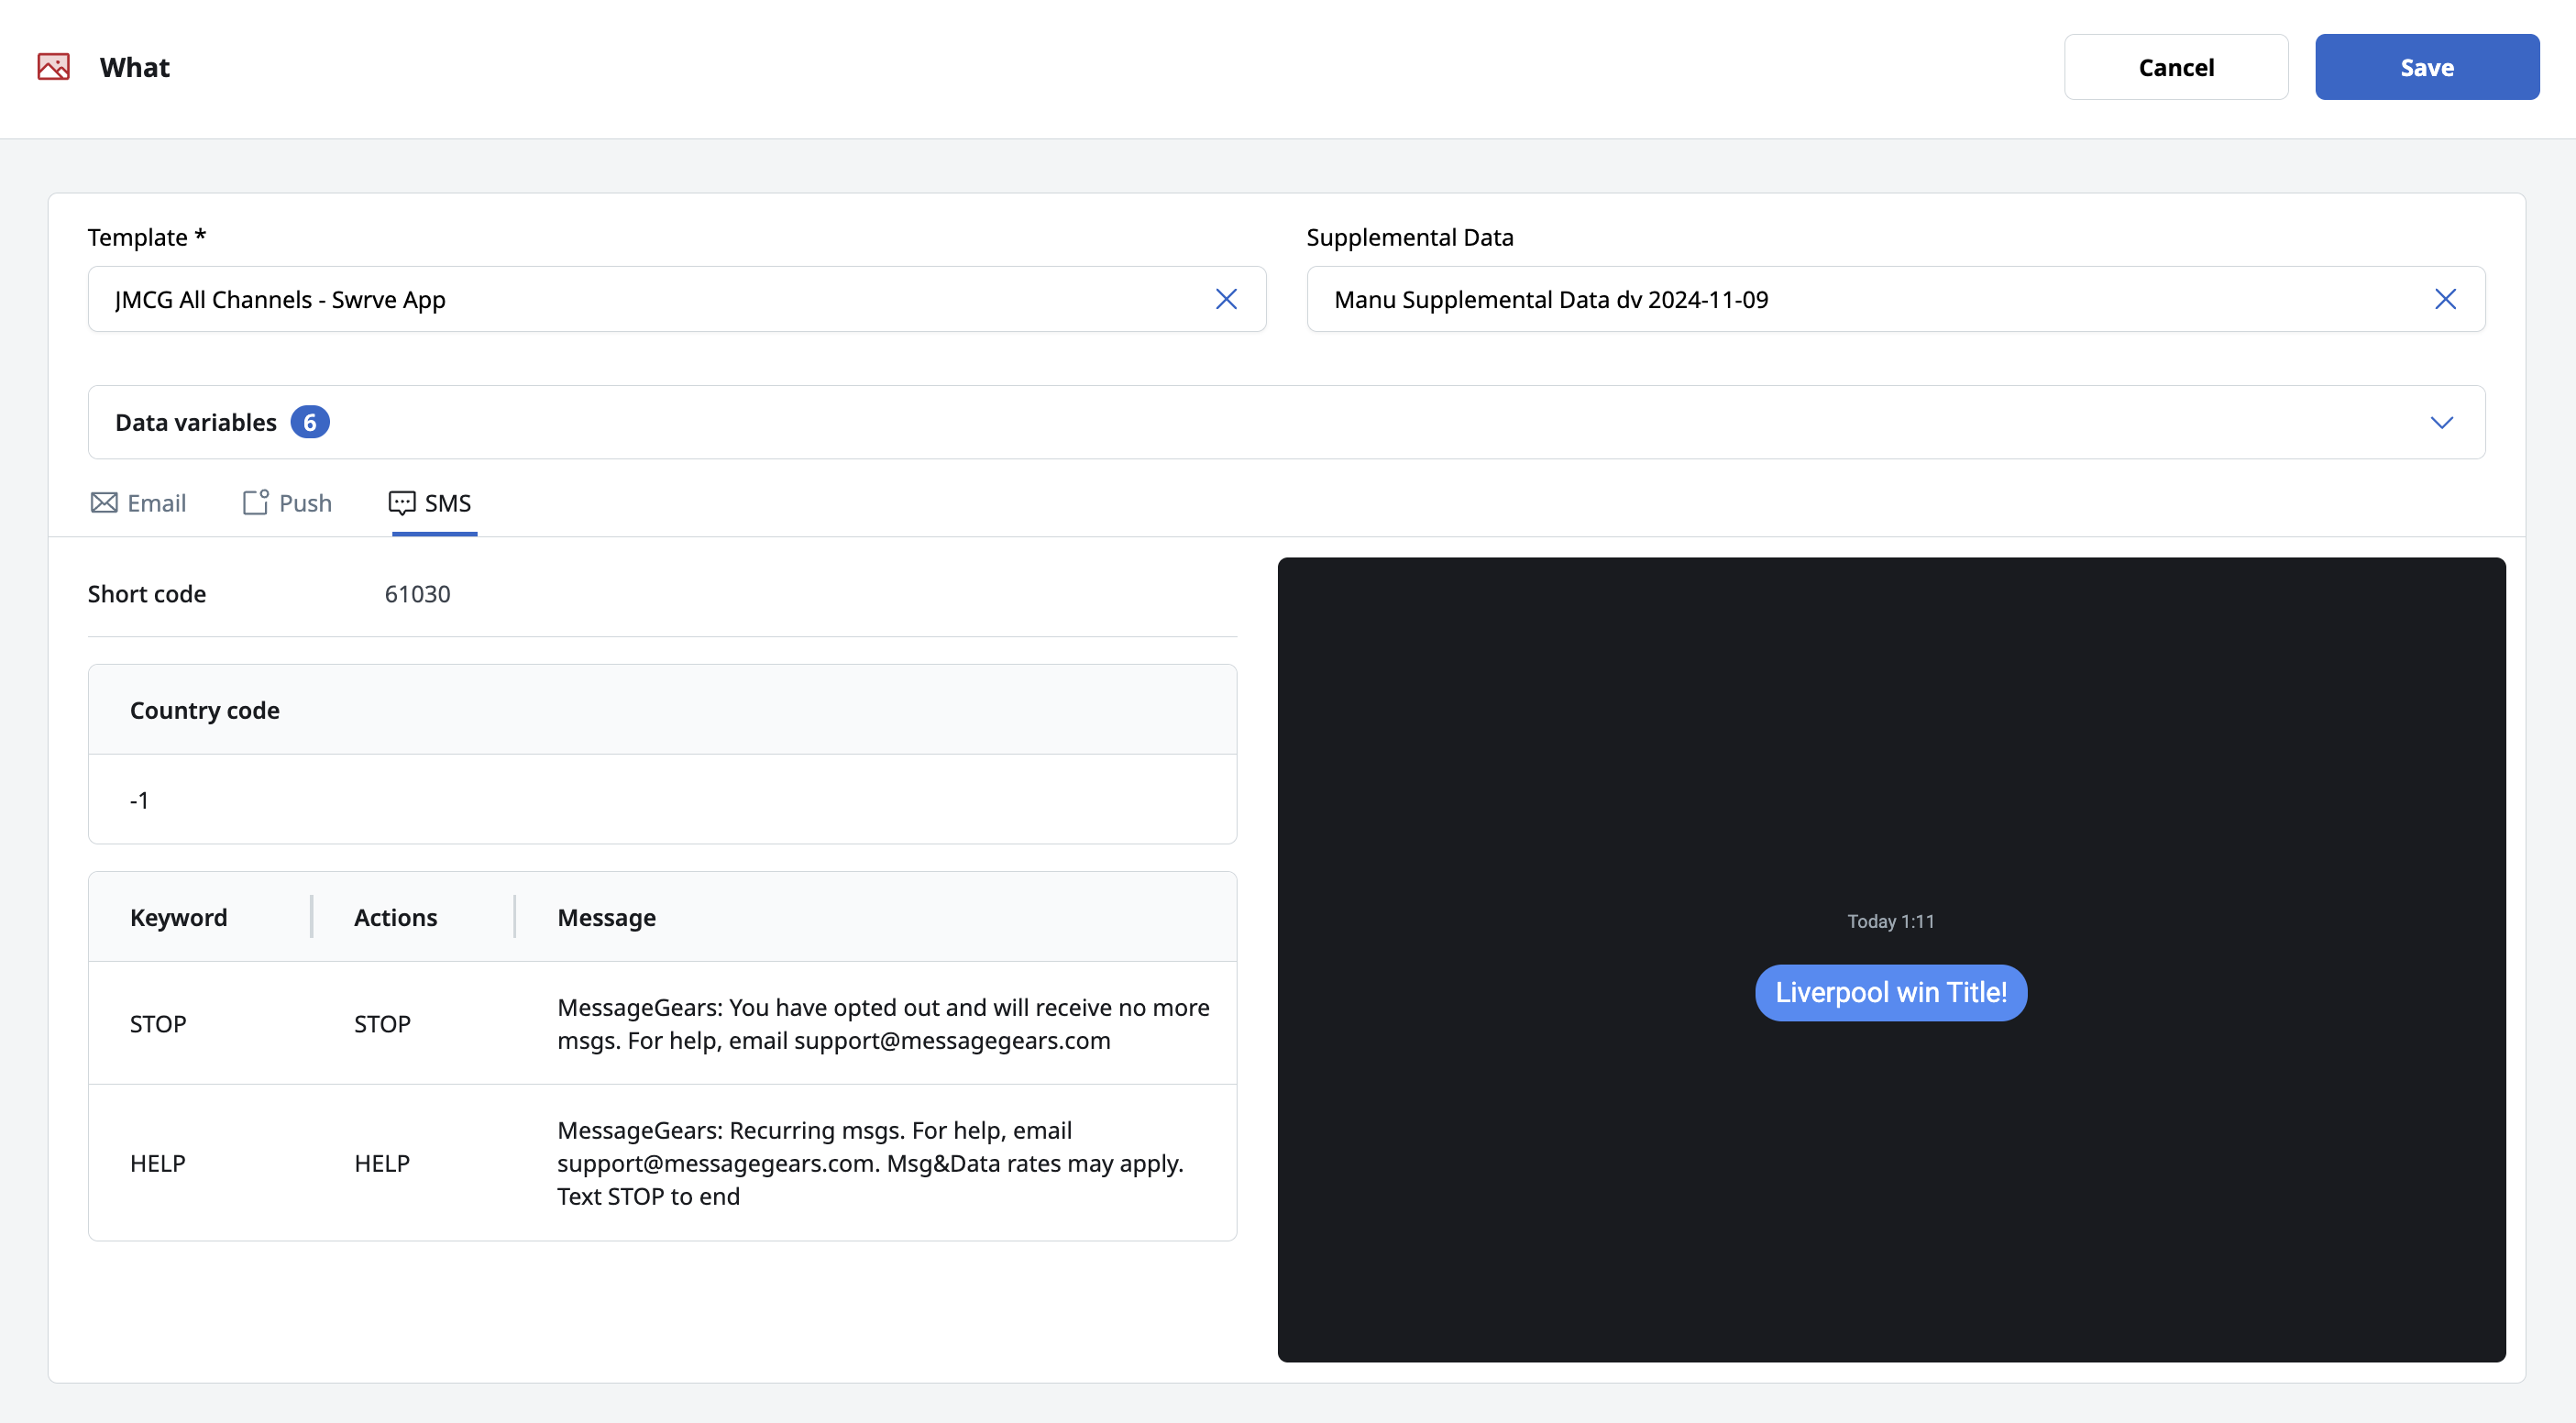Click the Actions column header
2576x1423 pixels.
pyautogui.click(x=396, y=917)
